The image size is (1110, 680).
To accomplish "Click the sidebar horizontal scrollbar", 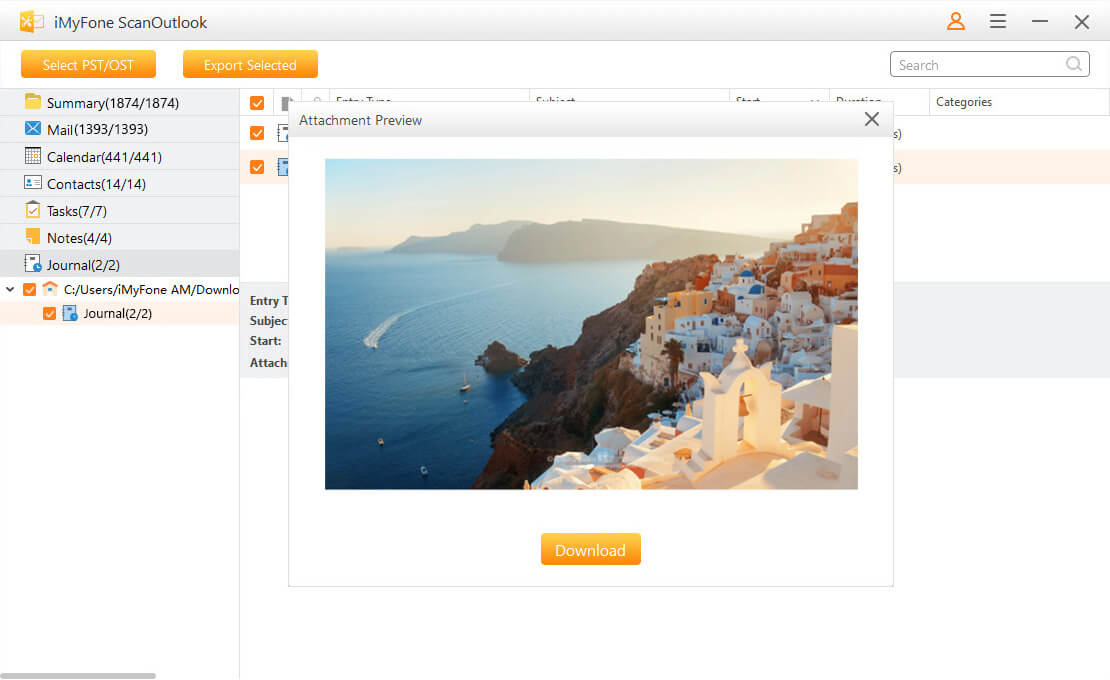I will click(x=78, y=676).
